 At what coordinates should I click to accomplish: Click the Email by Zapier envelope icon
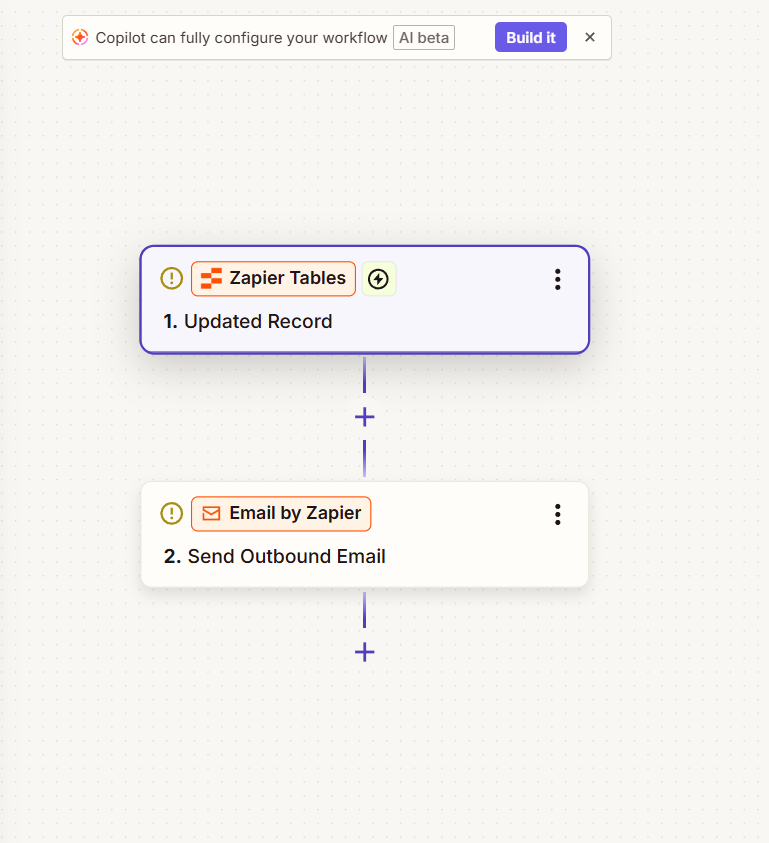point(211,514)
